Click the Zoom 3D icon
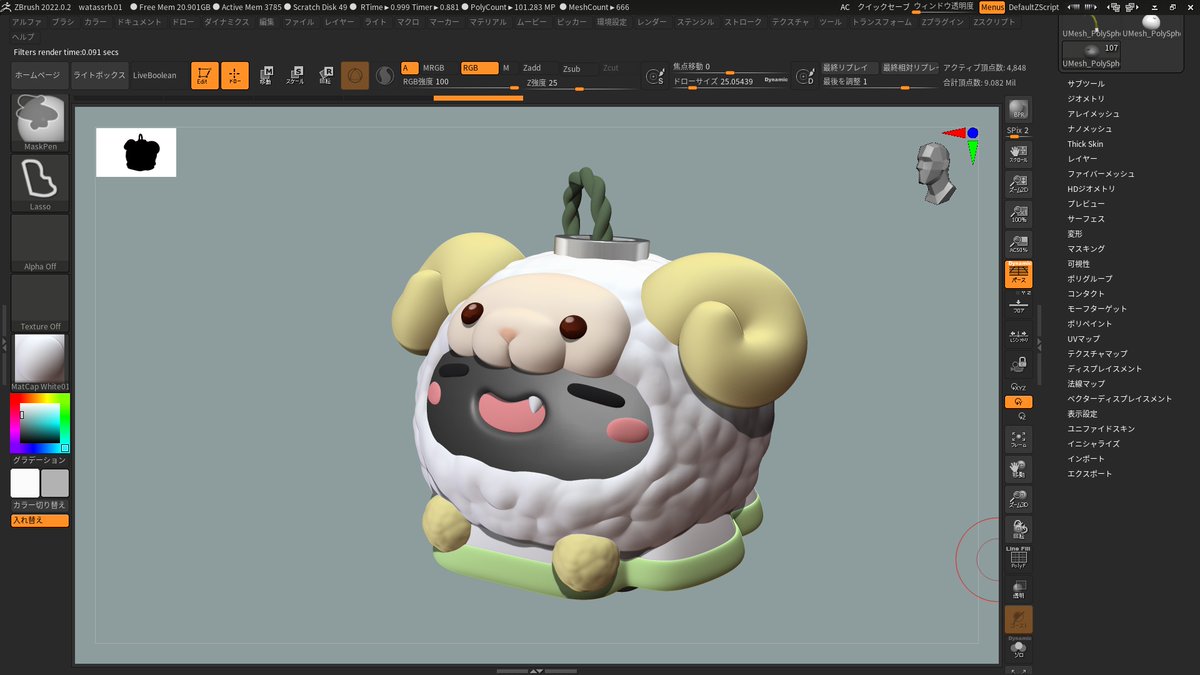The width and height of the screenshot is (1200, 675). (1019, 500)
